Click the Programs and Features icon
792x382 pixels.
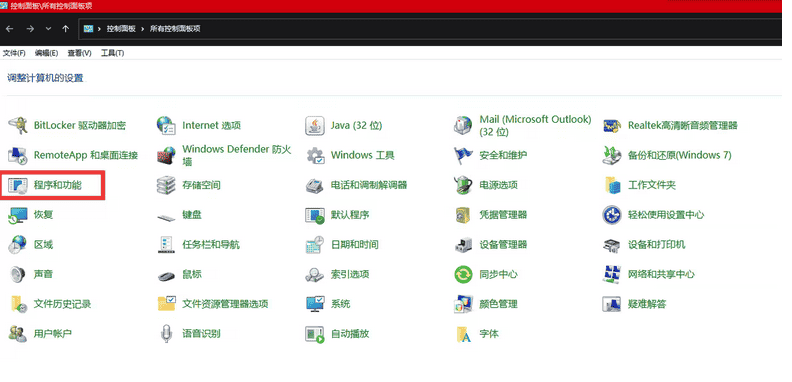click(x=18, y=185)
